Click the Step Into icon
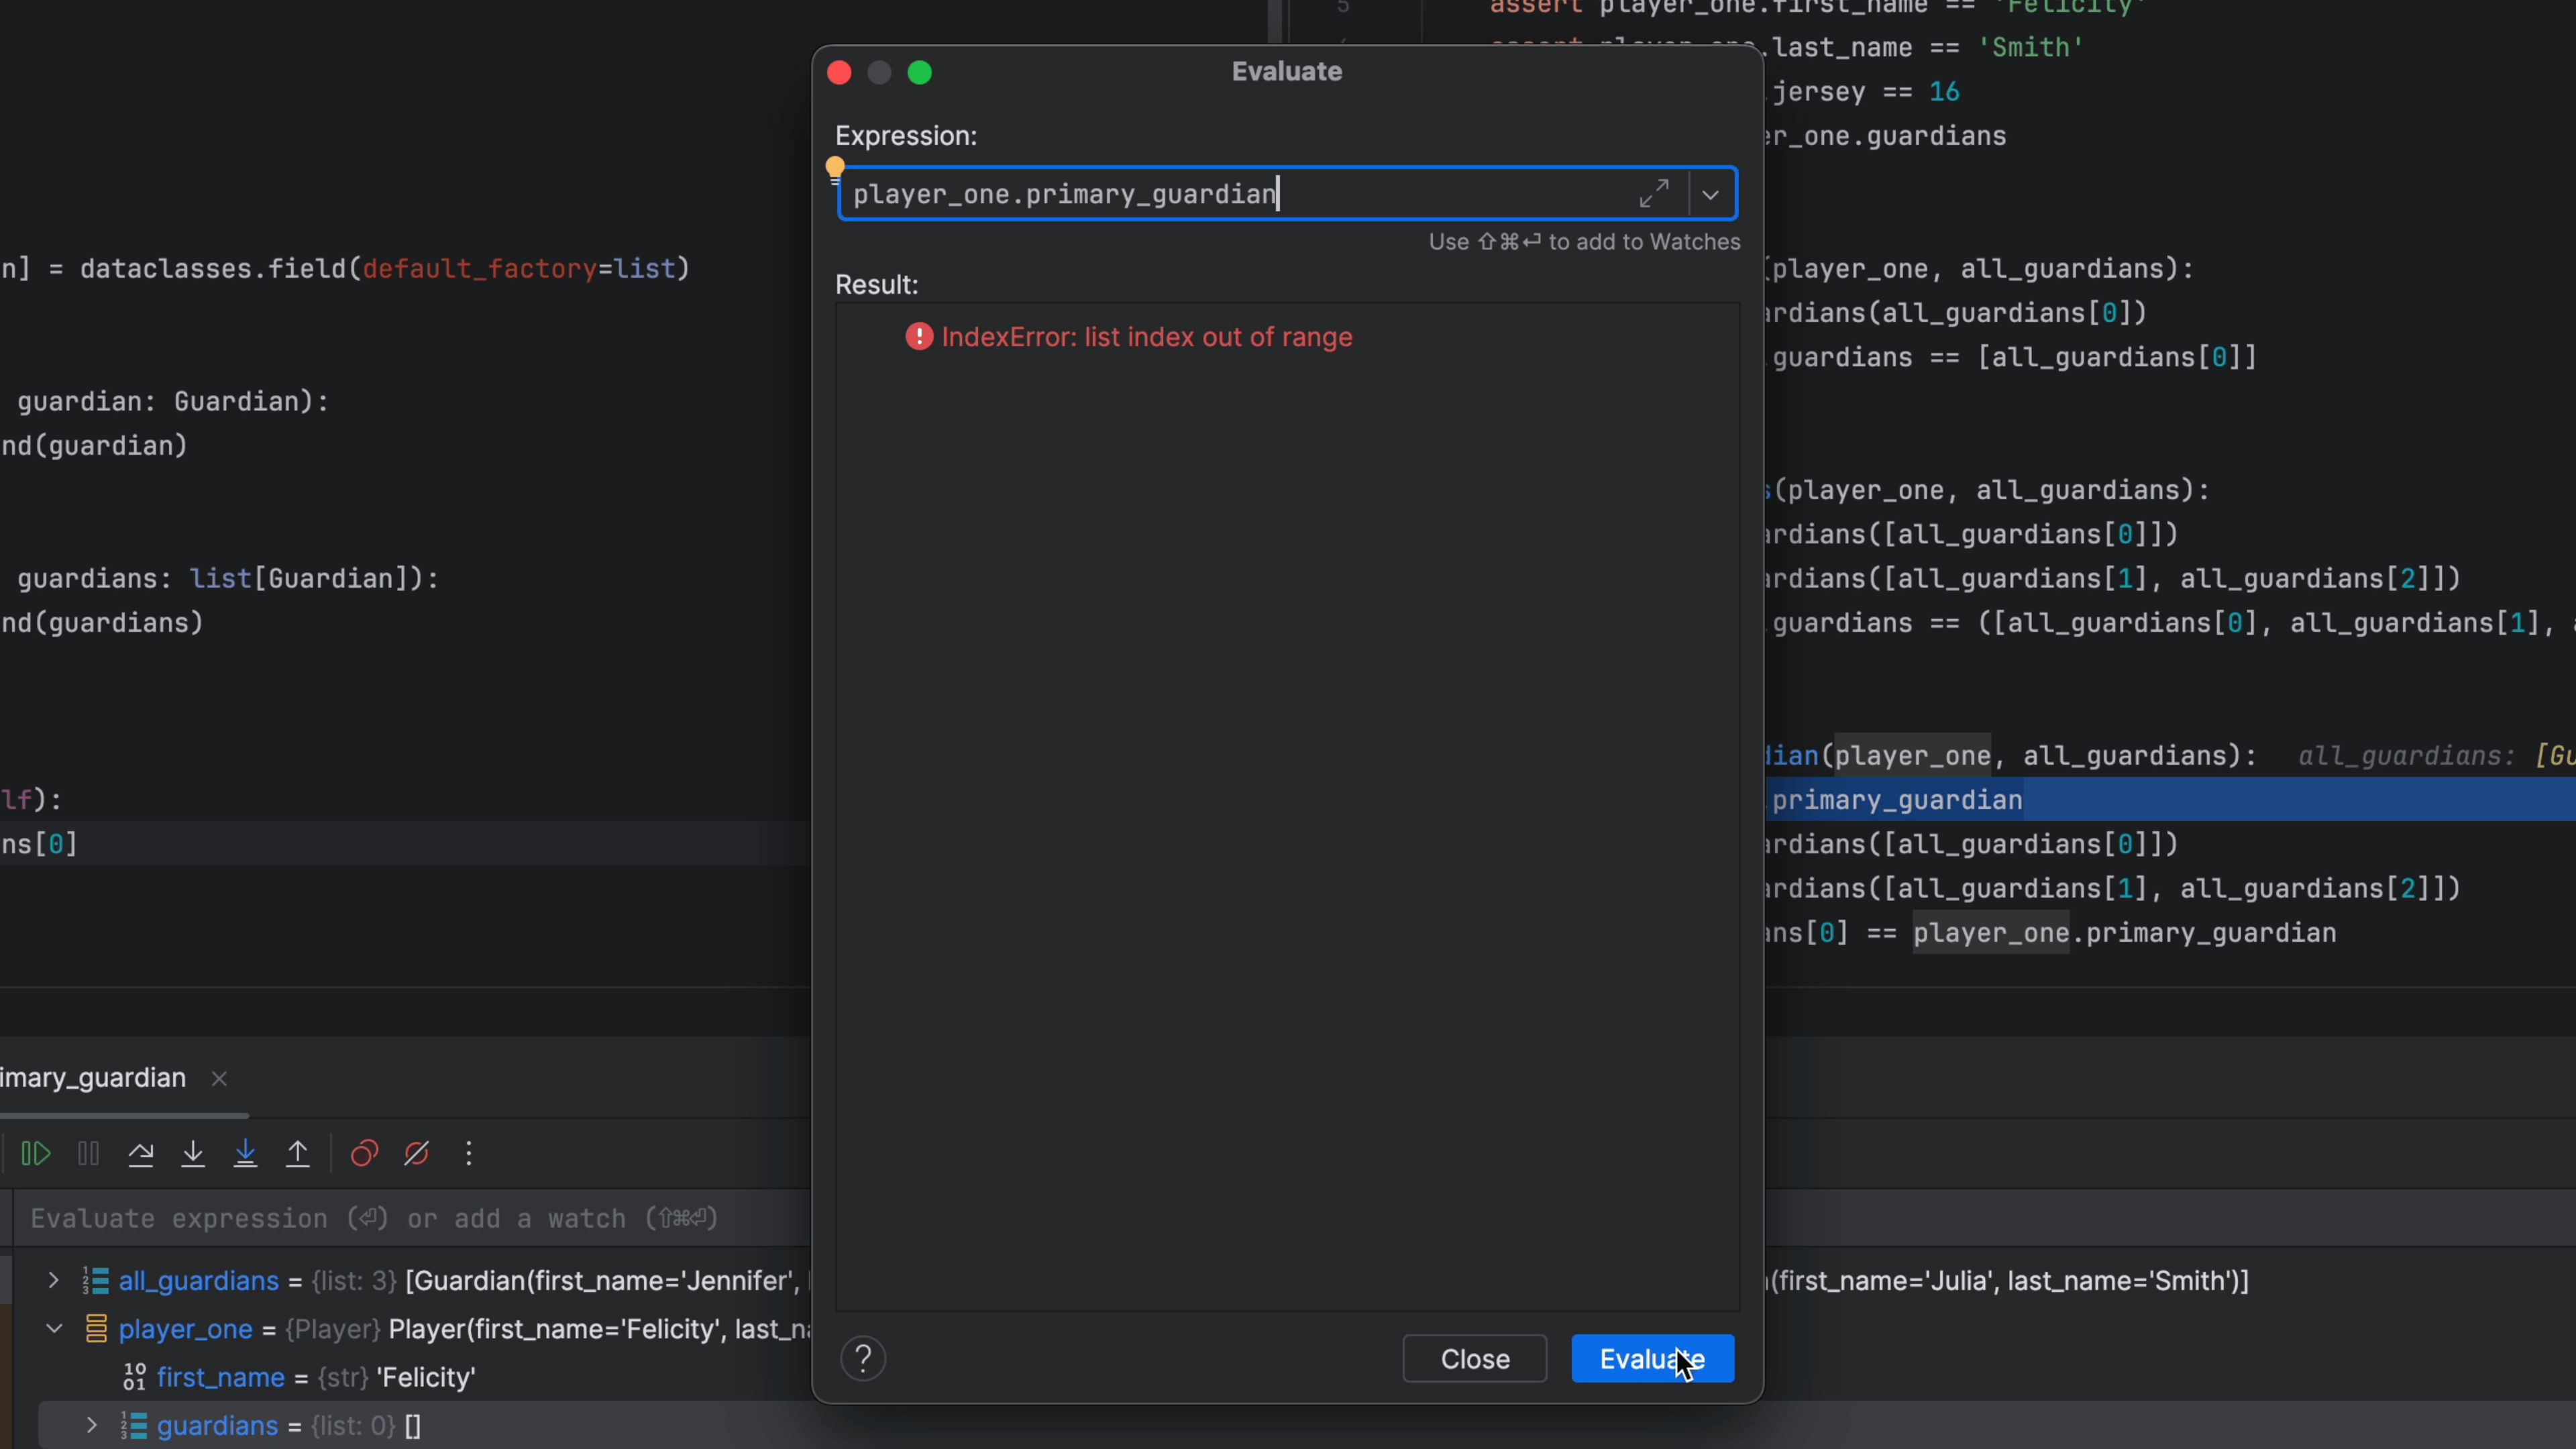 193,1154
